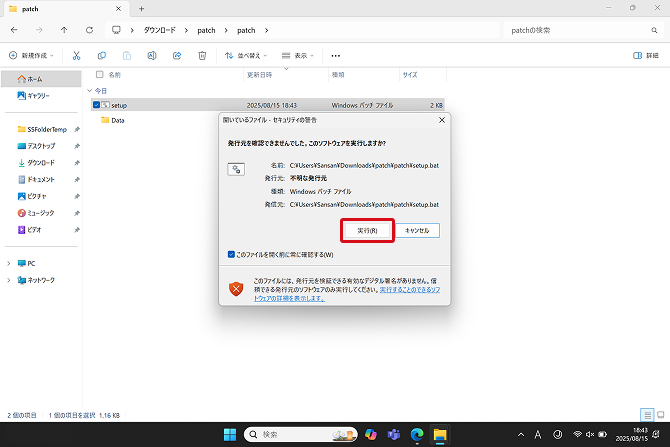Click the Wi-Fi network tray icon
This screenshot has width=670, height=447.
577,435
